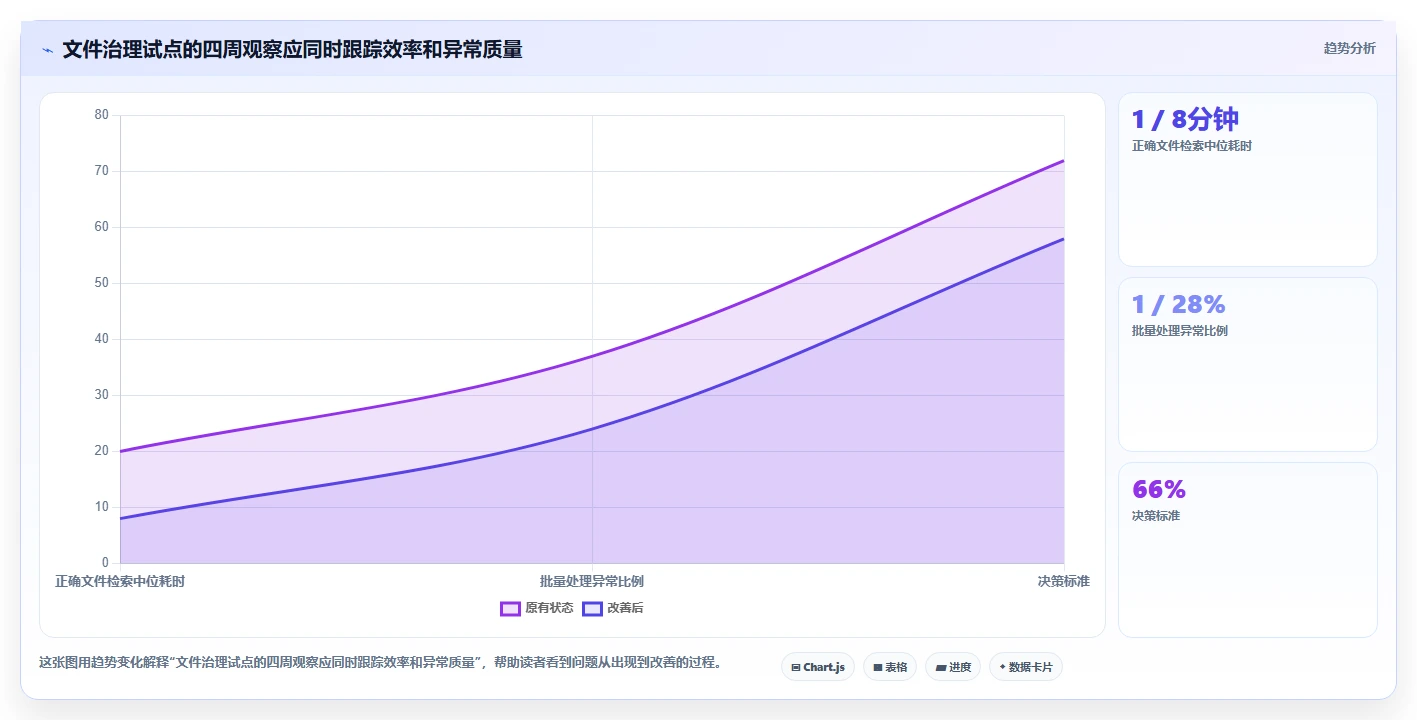Click the y-axis value 50
Screen dimensions: 1417x720
(101, 283)
